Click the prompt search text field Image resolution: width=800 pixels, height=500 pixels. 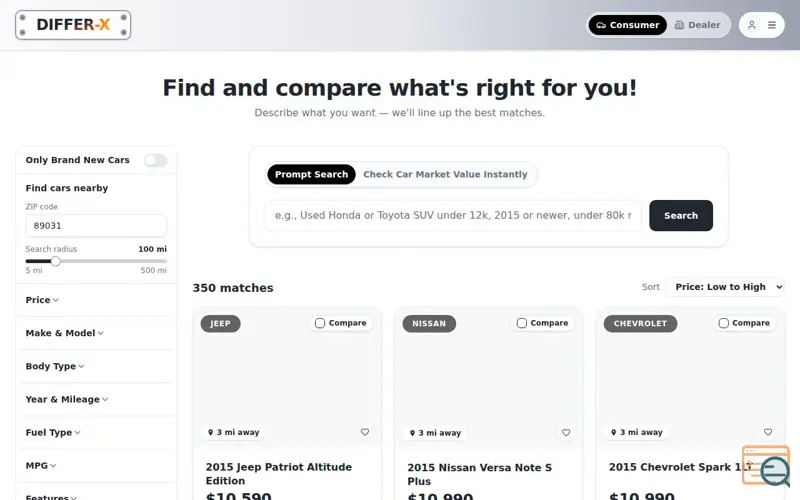click(453, 215)
